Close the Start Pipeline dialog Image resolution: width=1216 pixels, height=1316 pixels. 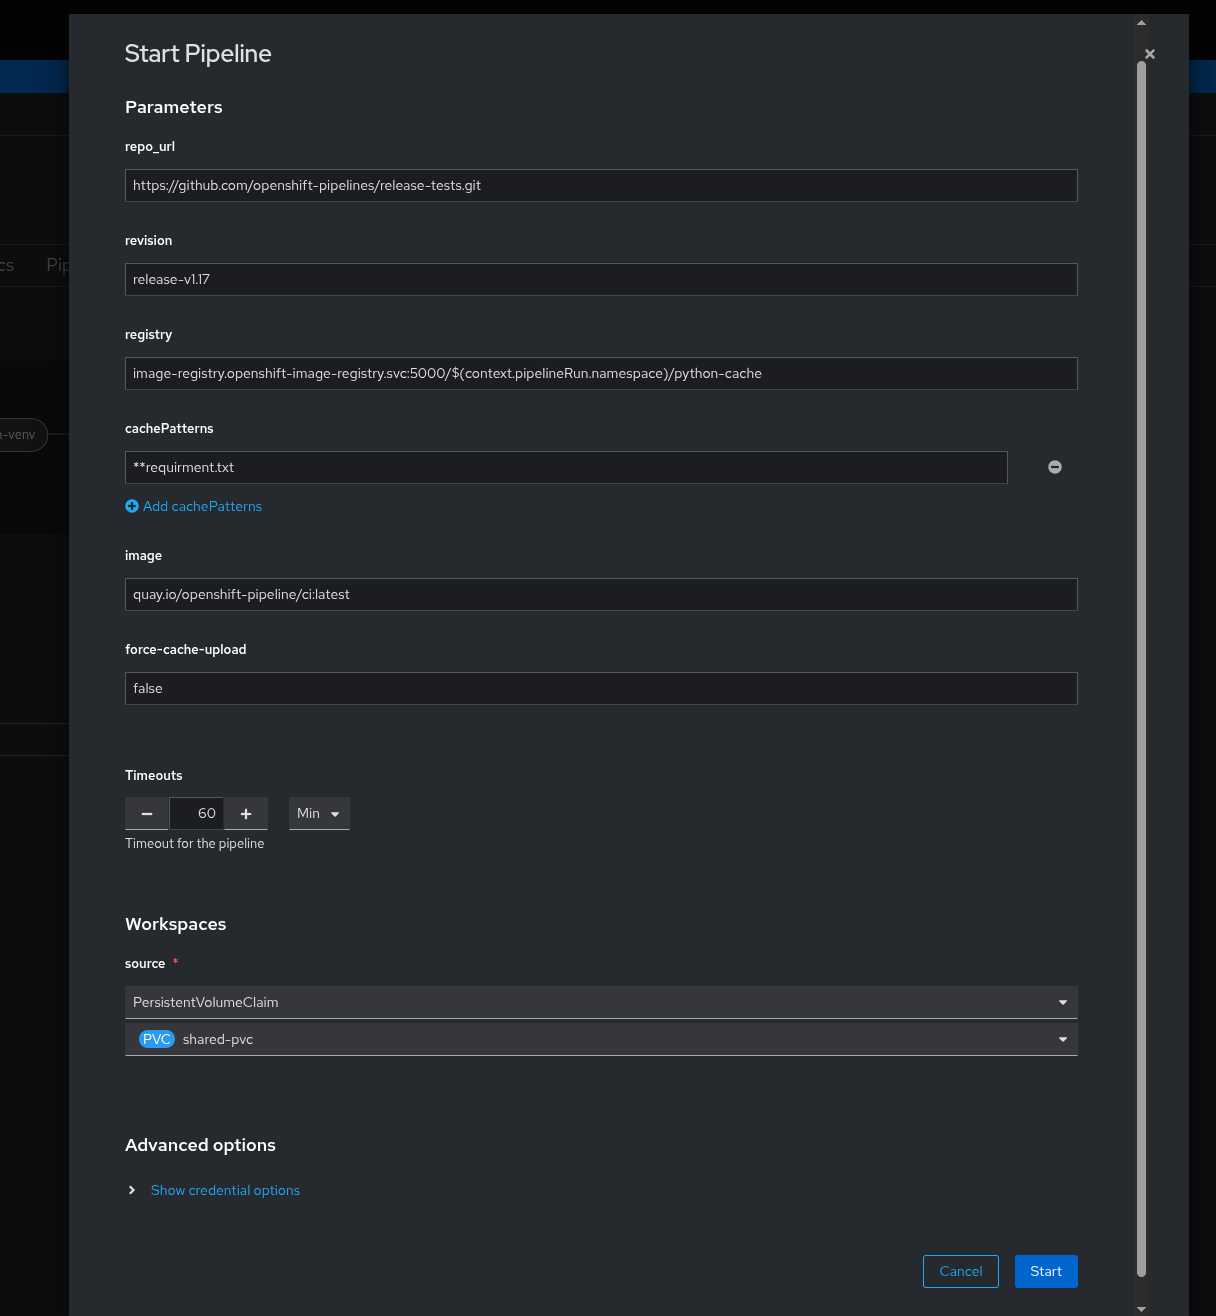pyautogui.click(x=1150, y=54)
